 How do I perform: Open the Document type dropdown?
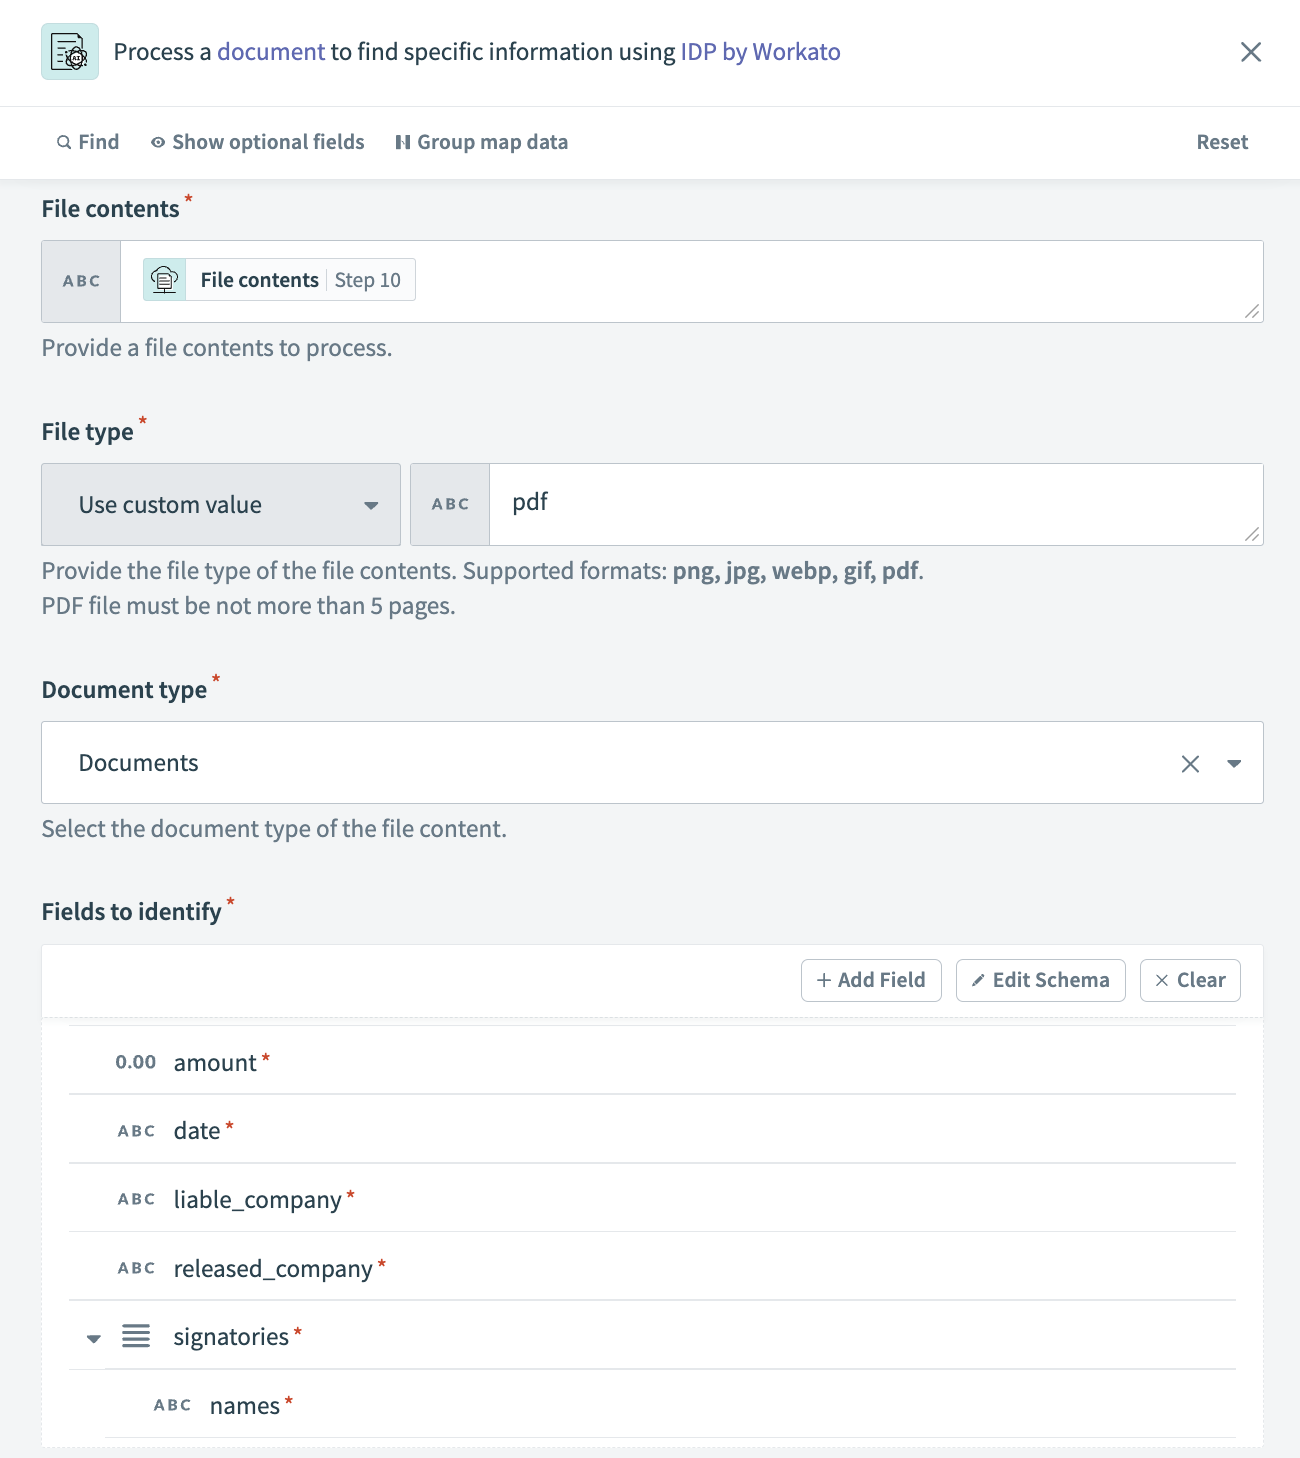1235,763
